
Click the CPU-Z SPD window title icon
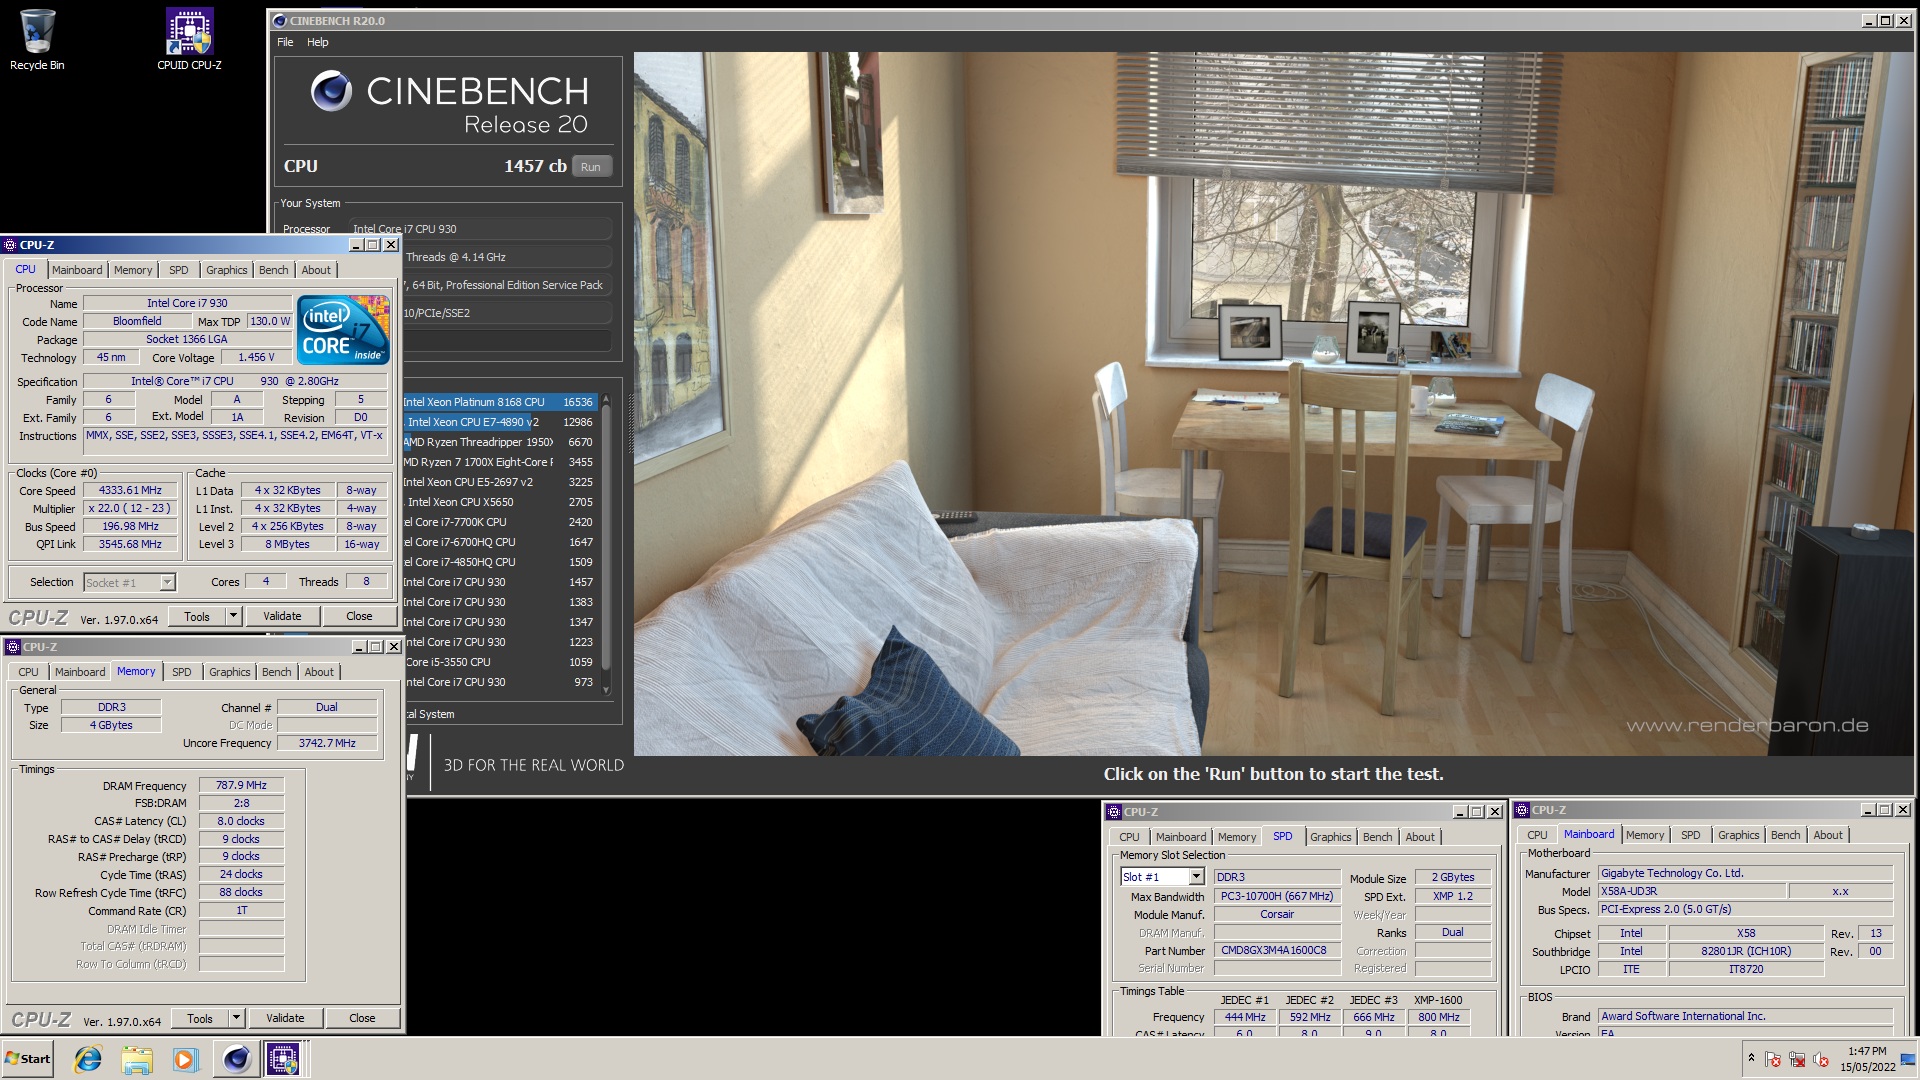coord(1114,812)
